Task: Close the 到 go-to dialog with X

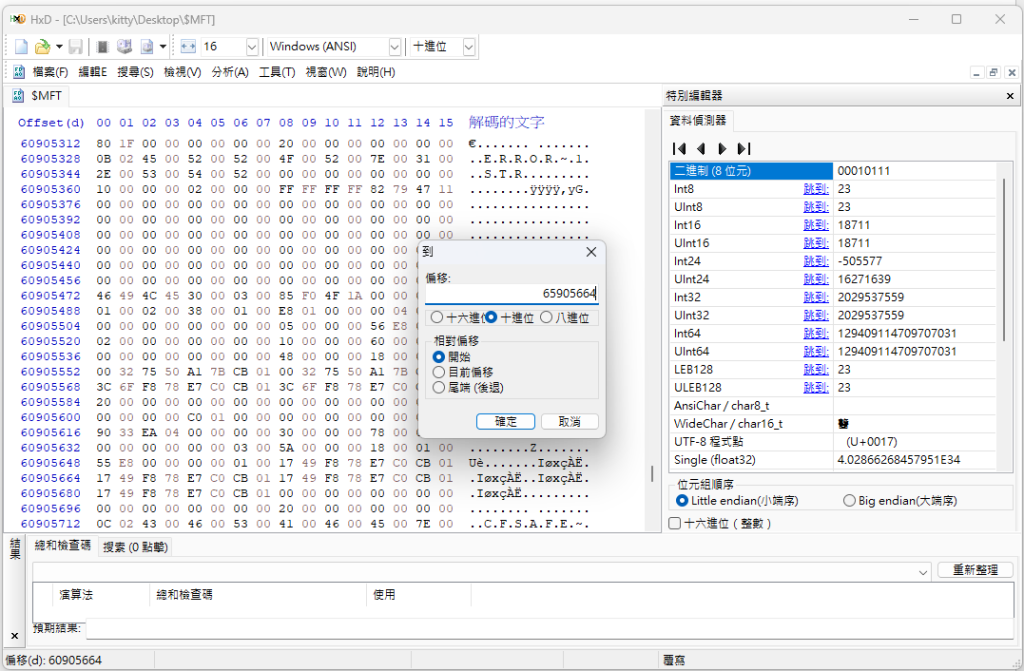Action: click(591, 252)
